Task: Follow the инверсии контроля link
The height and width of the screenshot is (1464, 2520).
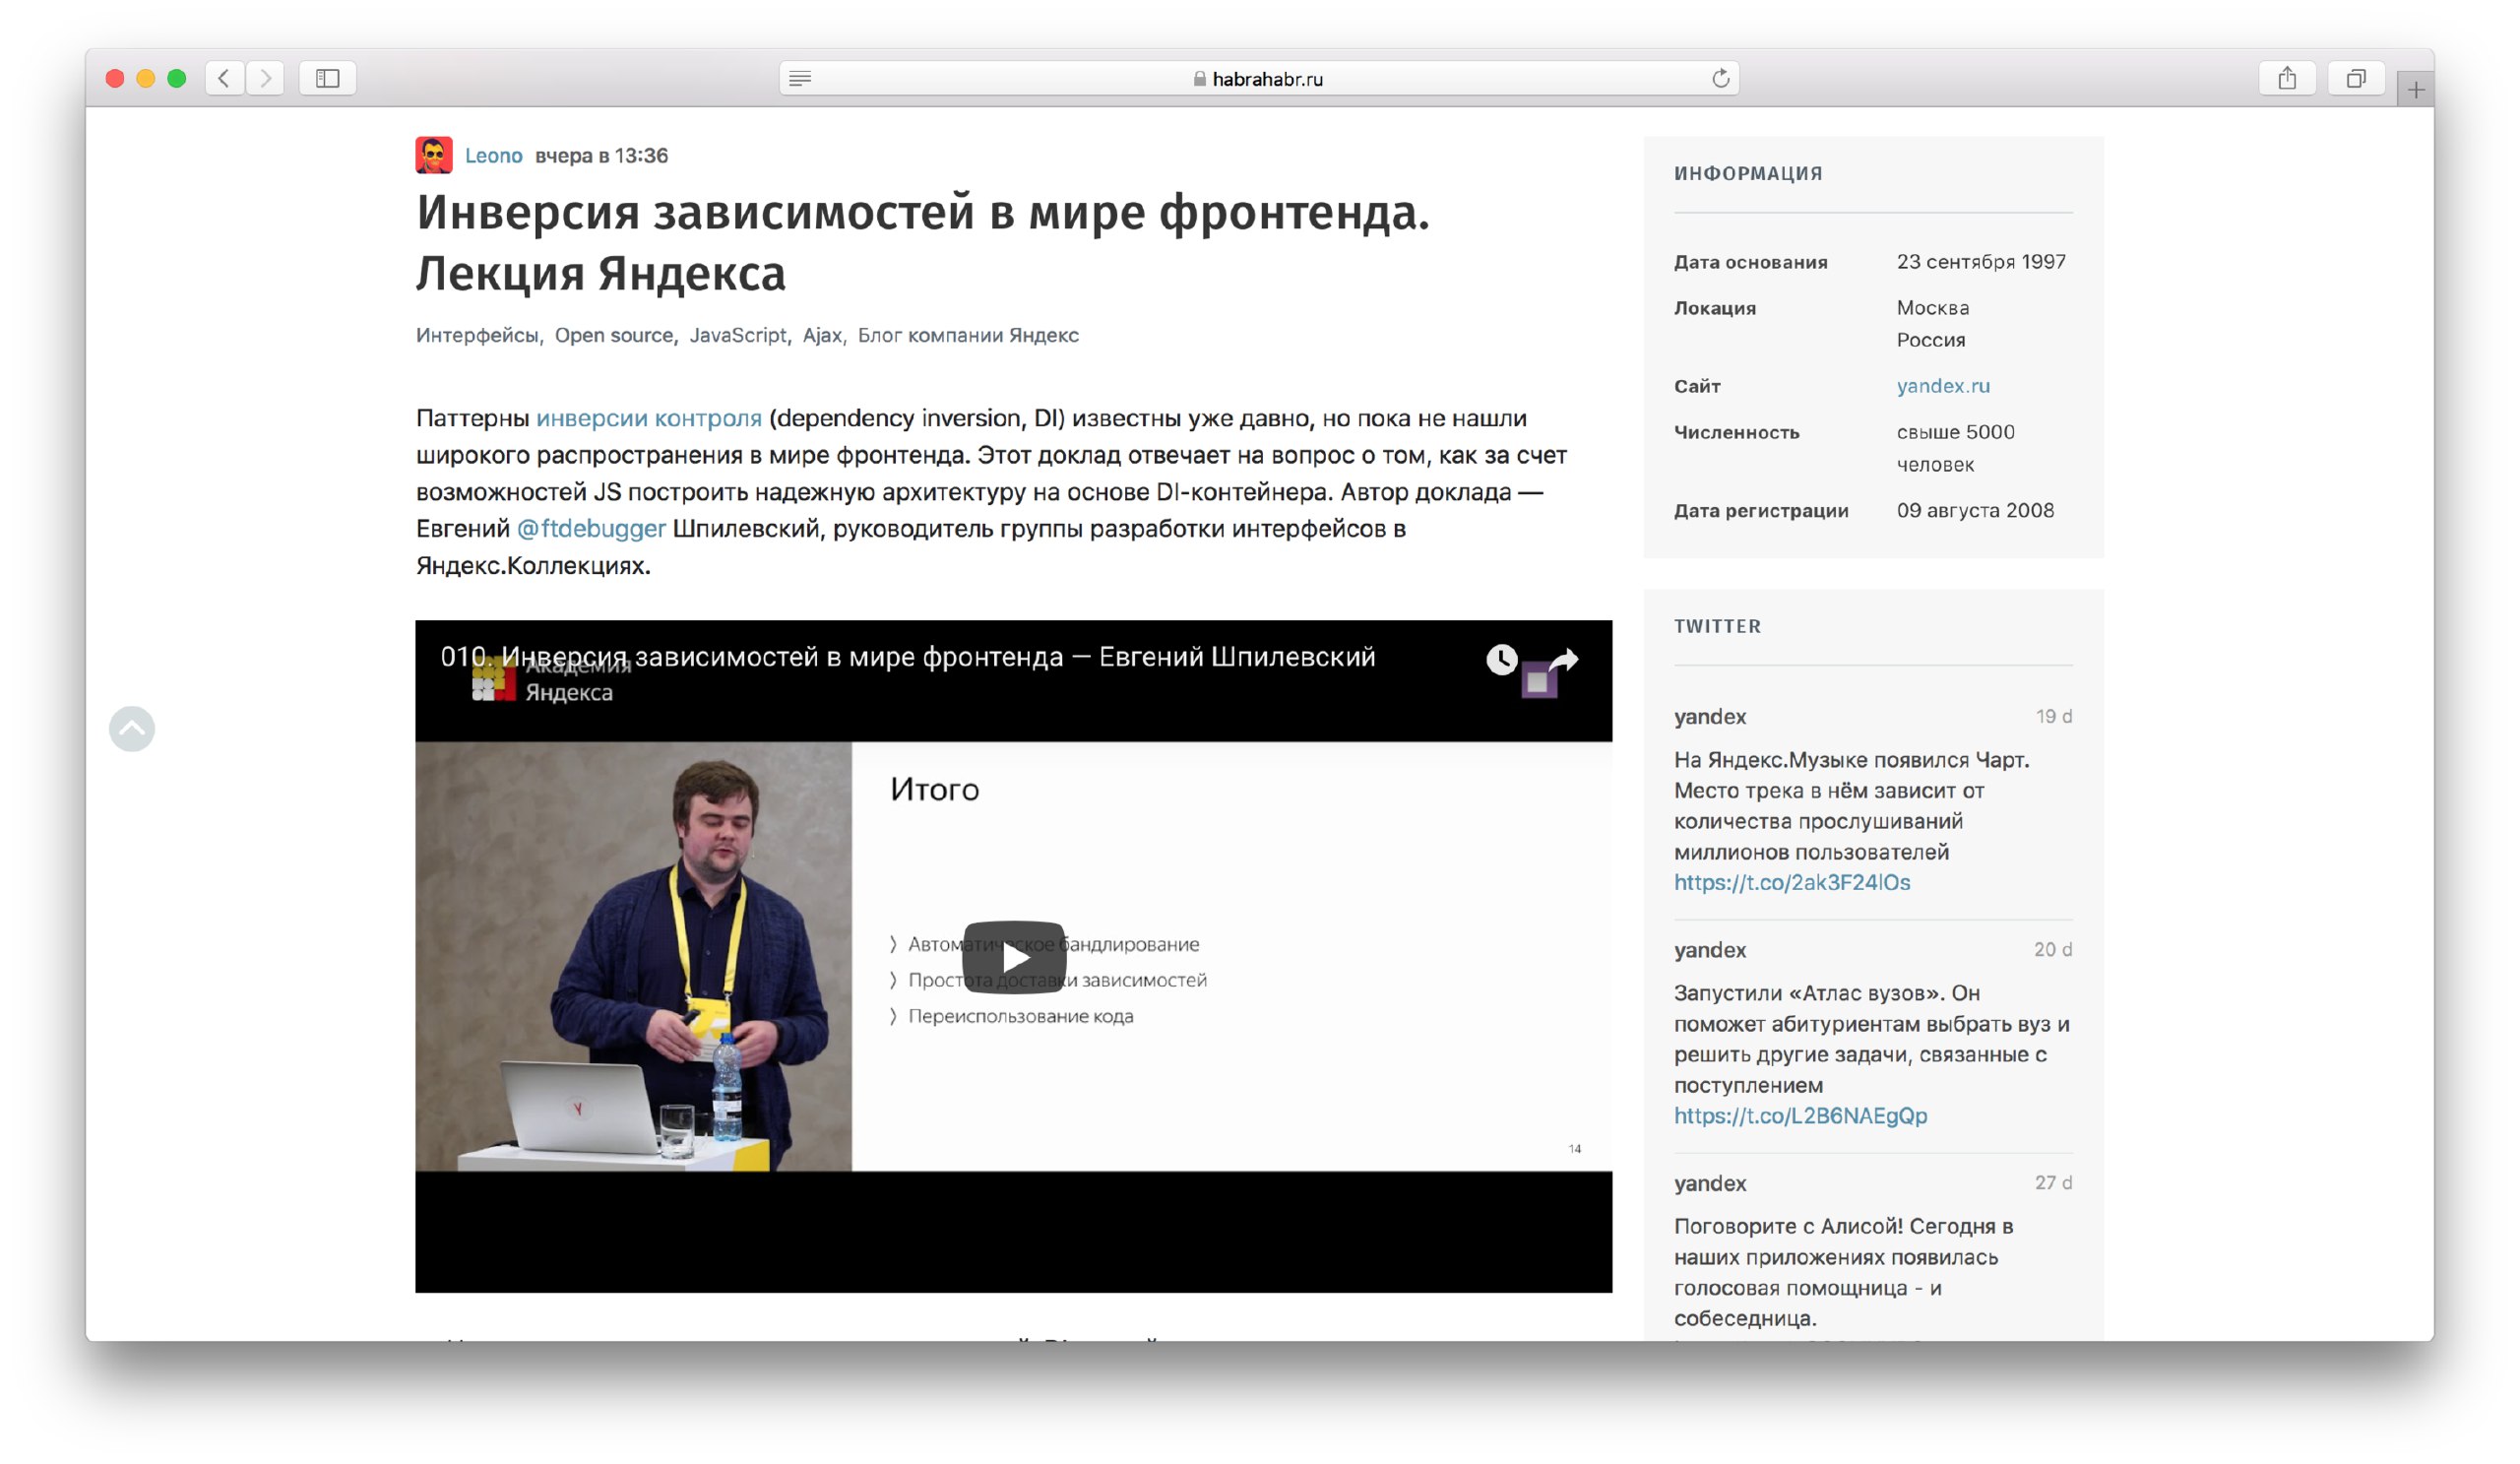Action: [x=649, y=418]
